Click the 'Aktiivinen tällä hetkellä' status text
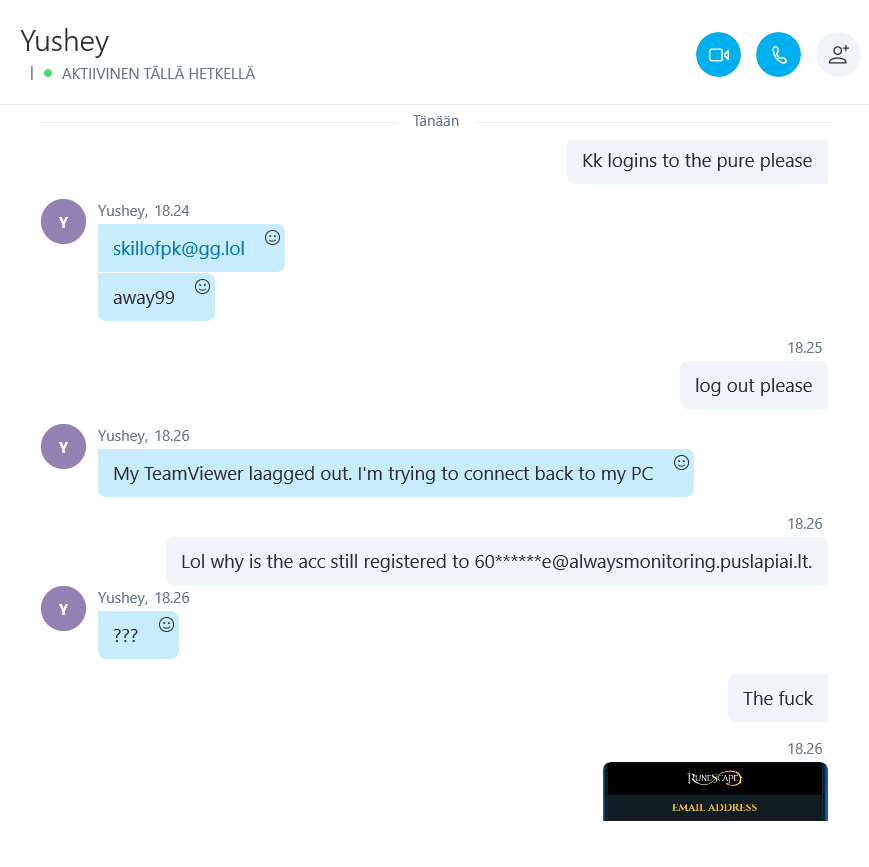This screenshot has width=869, height=867. pyautogui.click(x=158, y=74)
